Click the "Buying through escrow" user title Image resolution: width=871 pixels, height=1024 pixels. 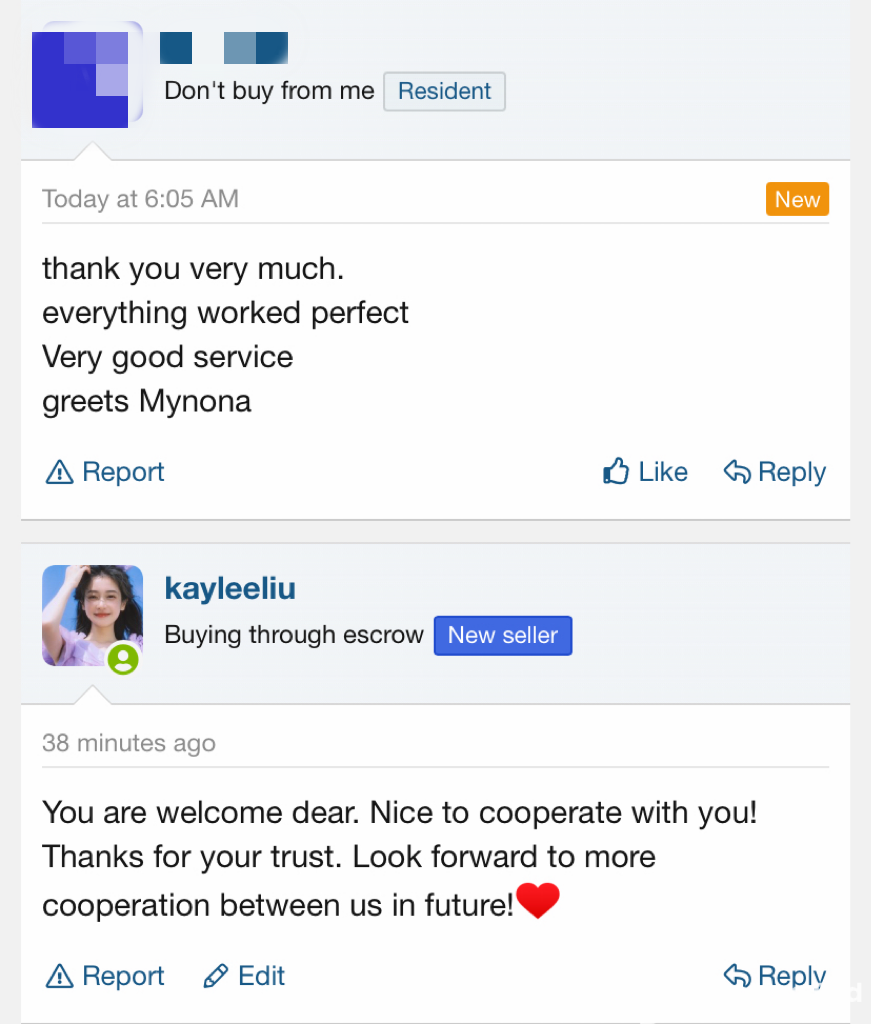coord(294,635)
